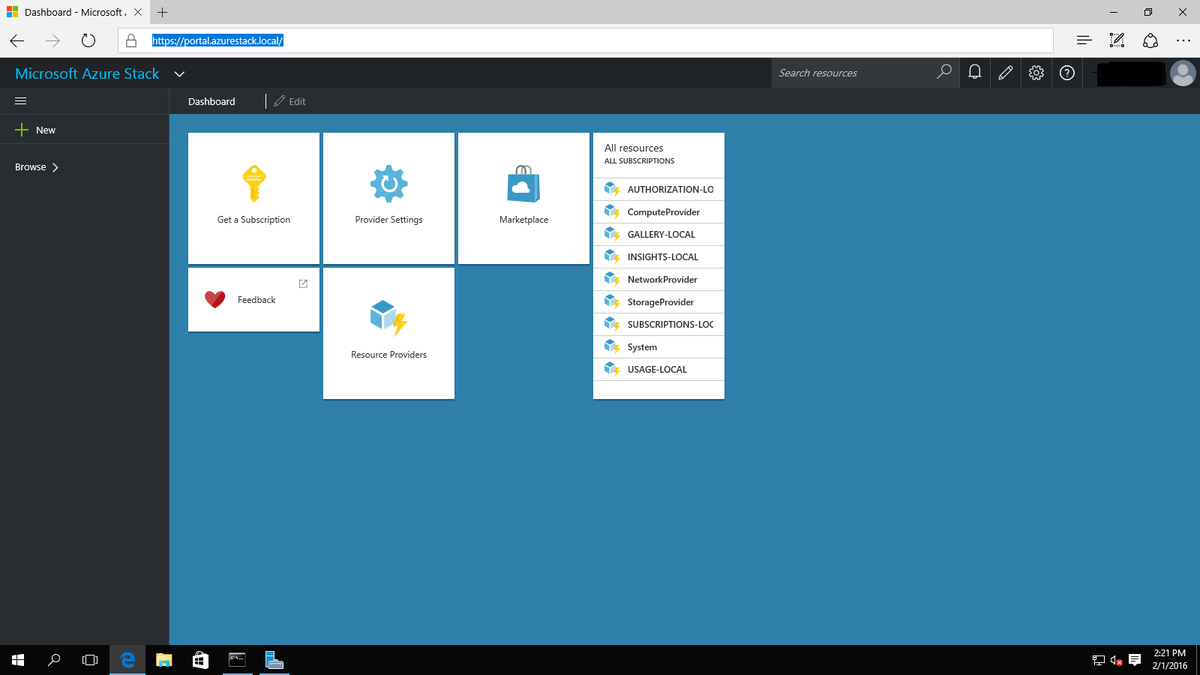Open the INSIGHTS-LOCAL resource

pyautogui.click(x=659, y=257)
